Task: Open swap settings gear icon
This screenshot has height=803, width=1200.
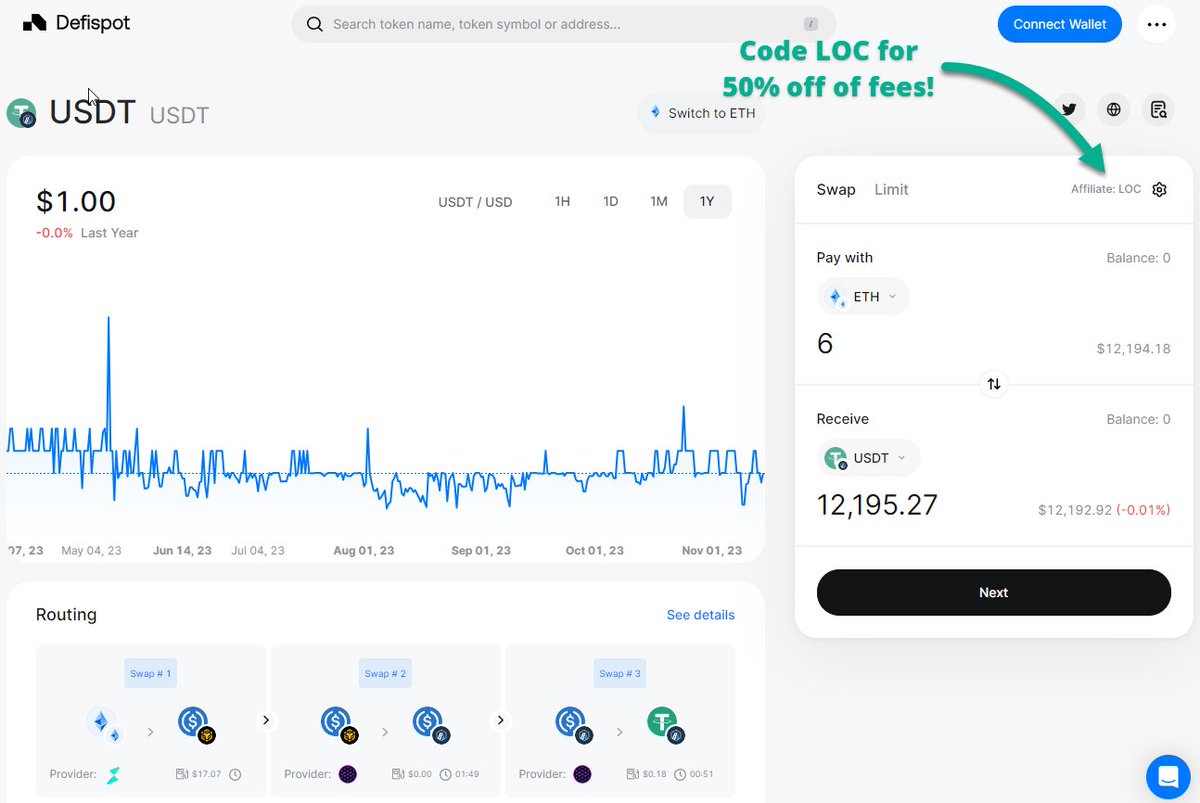Action: [1159, 189]
